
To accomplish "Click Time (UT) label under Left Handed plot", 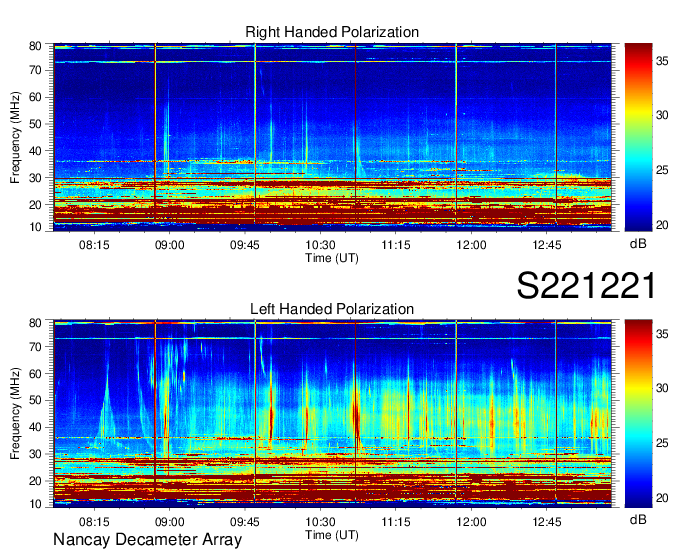I will tap(332, 535).
